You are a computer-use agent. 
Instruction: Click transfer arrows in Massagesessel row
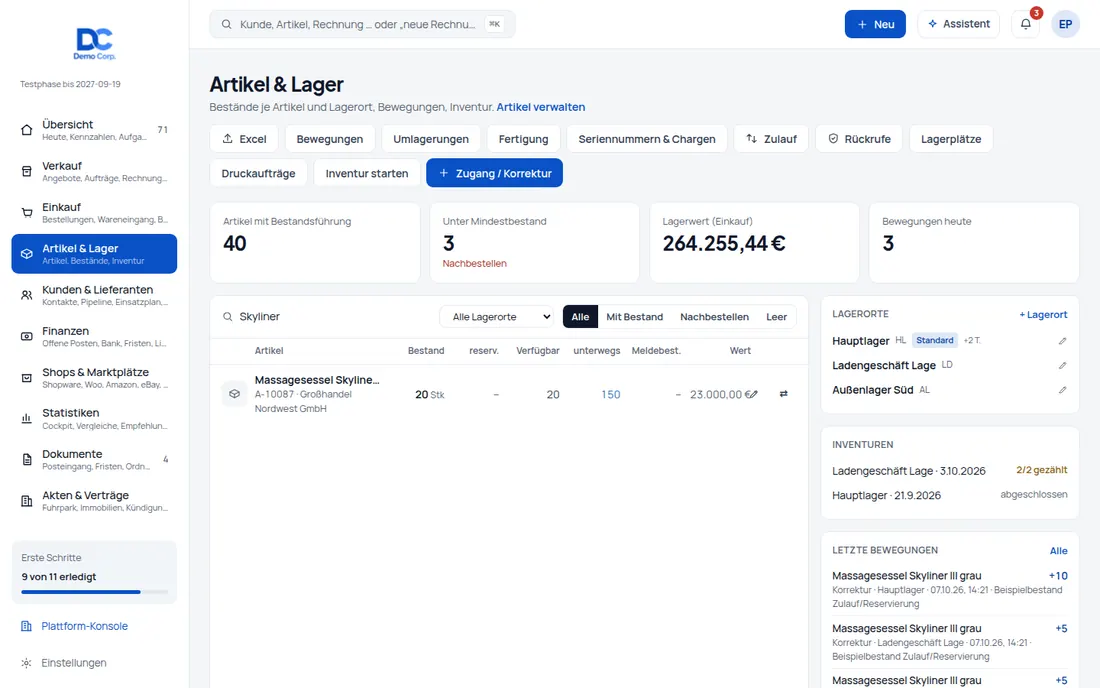click(784, 394)
